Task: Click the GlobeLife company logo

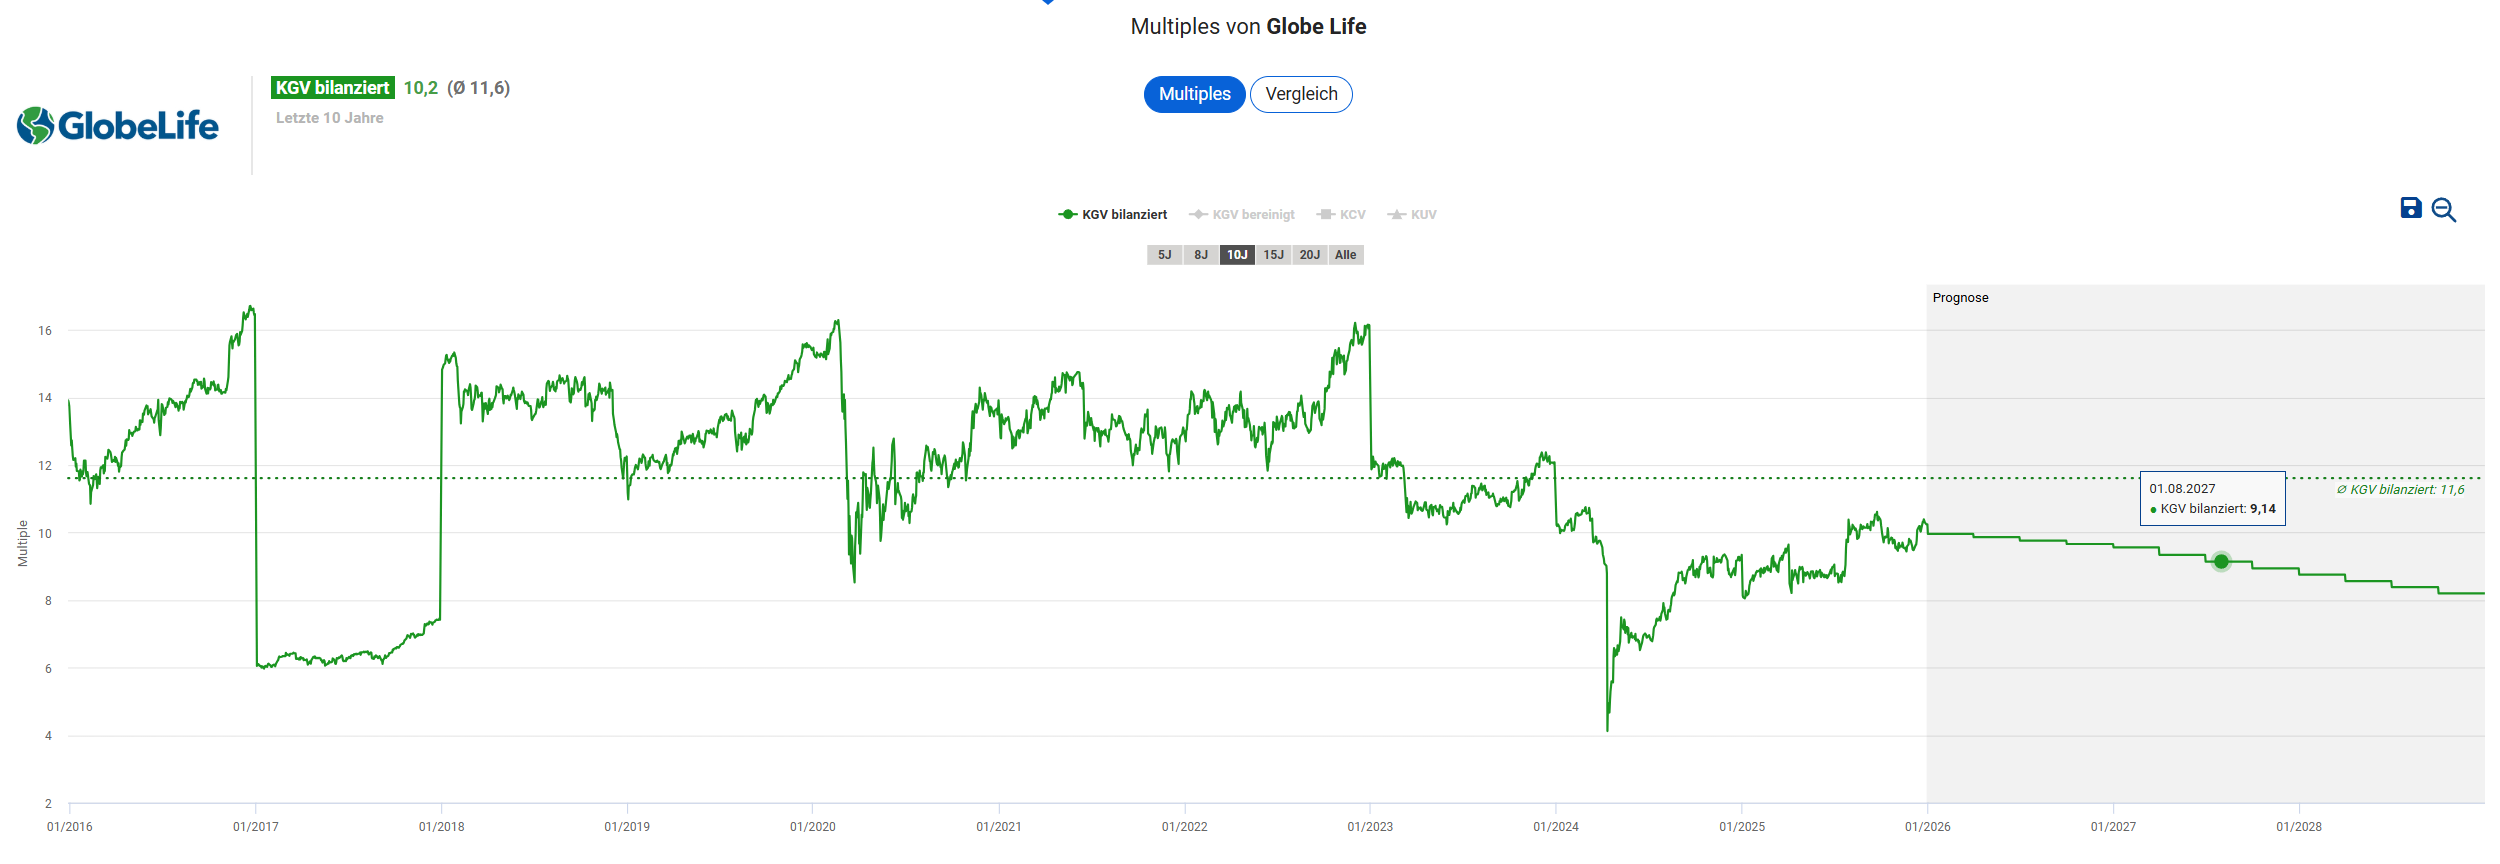Action: pos(118,126)
